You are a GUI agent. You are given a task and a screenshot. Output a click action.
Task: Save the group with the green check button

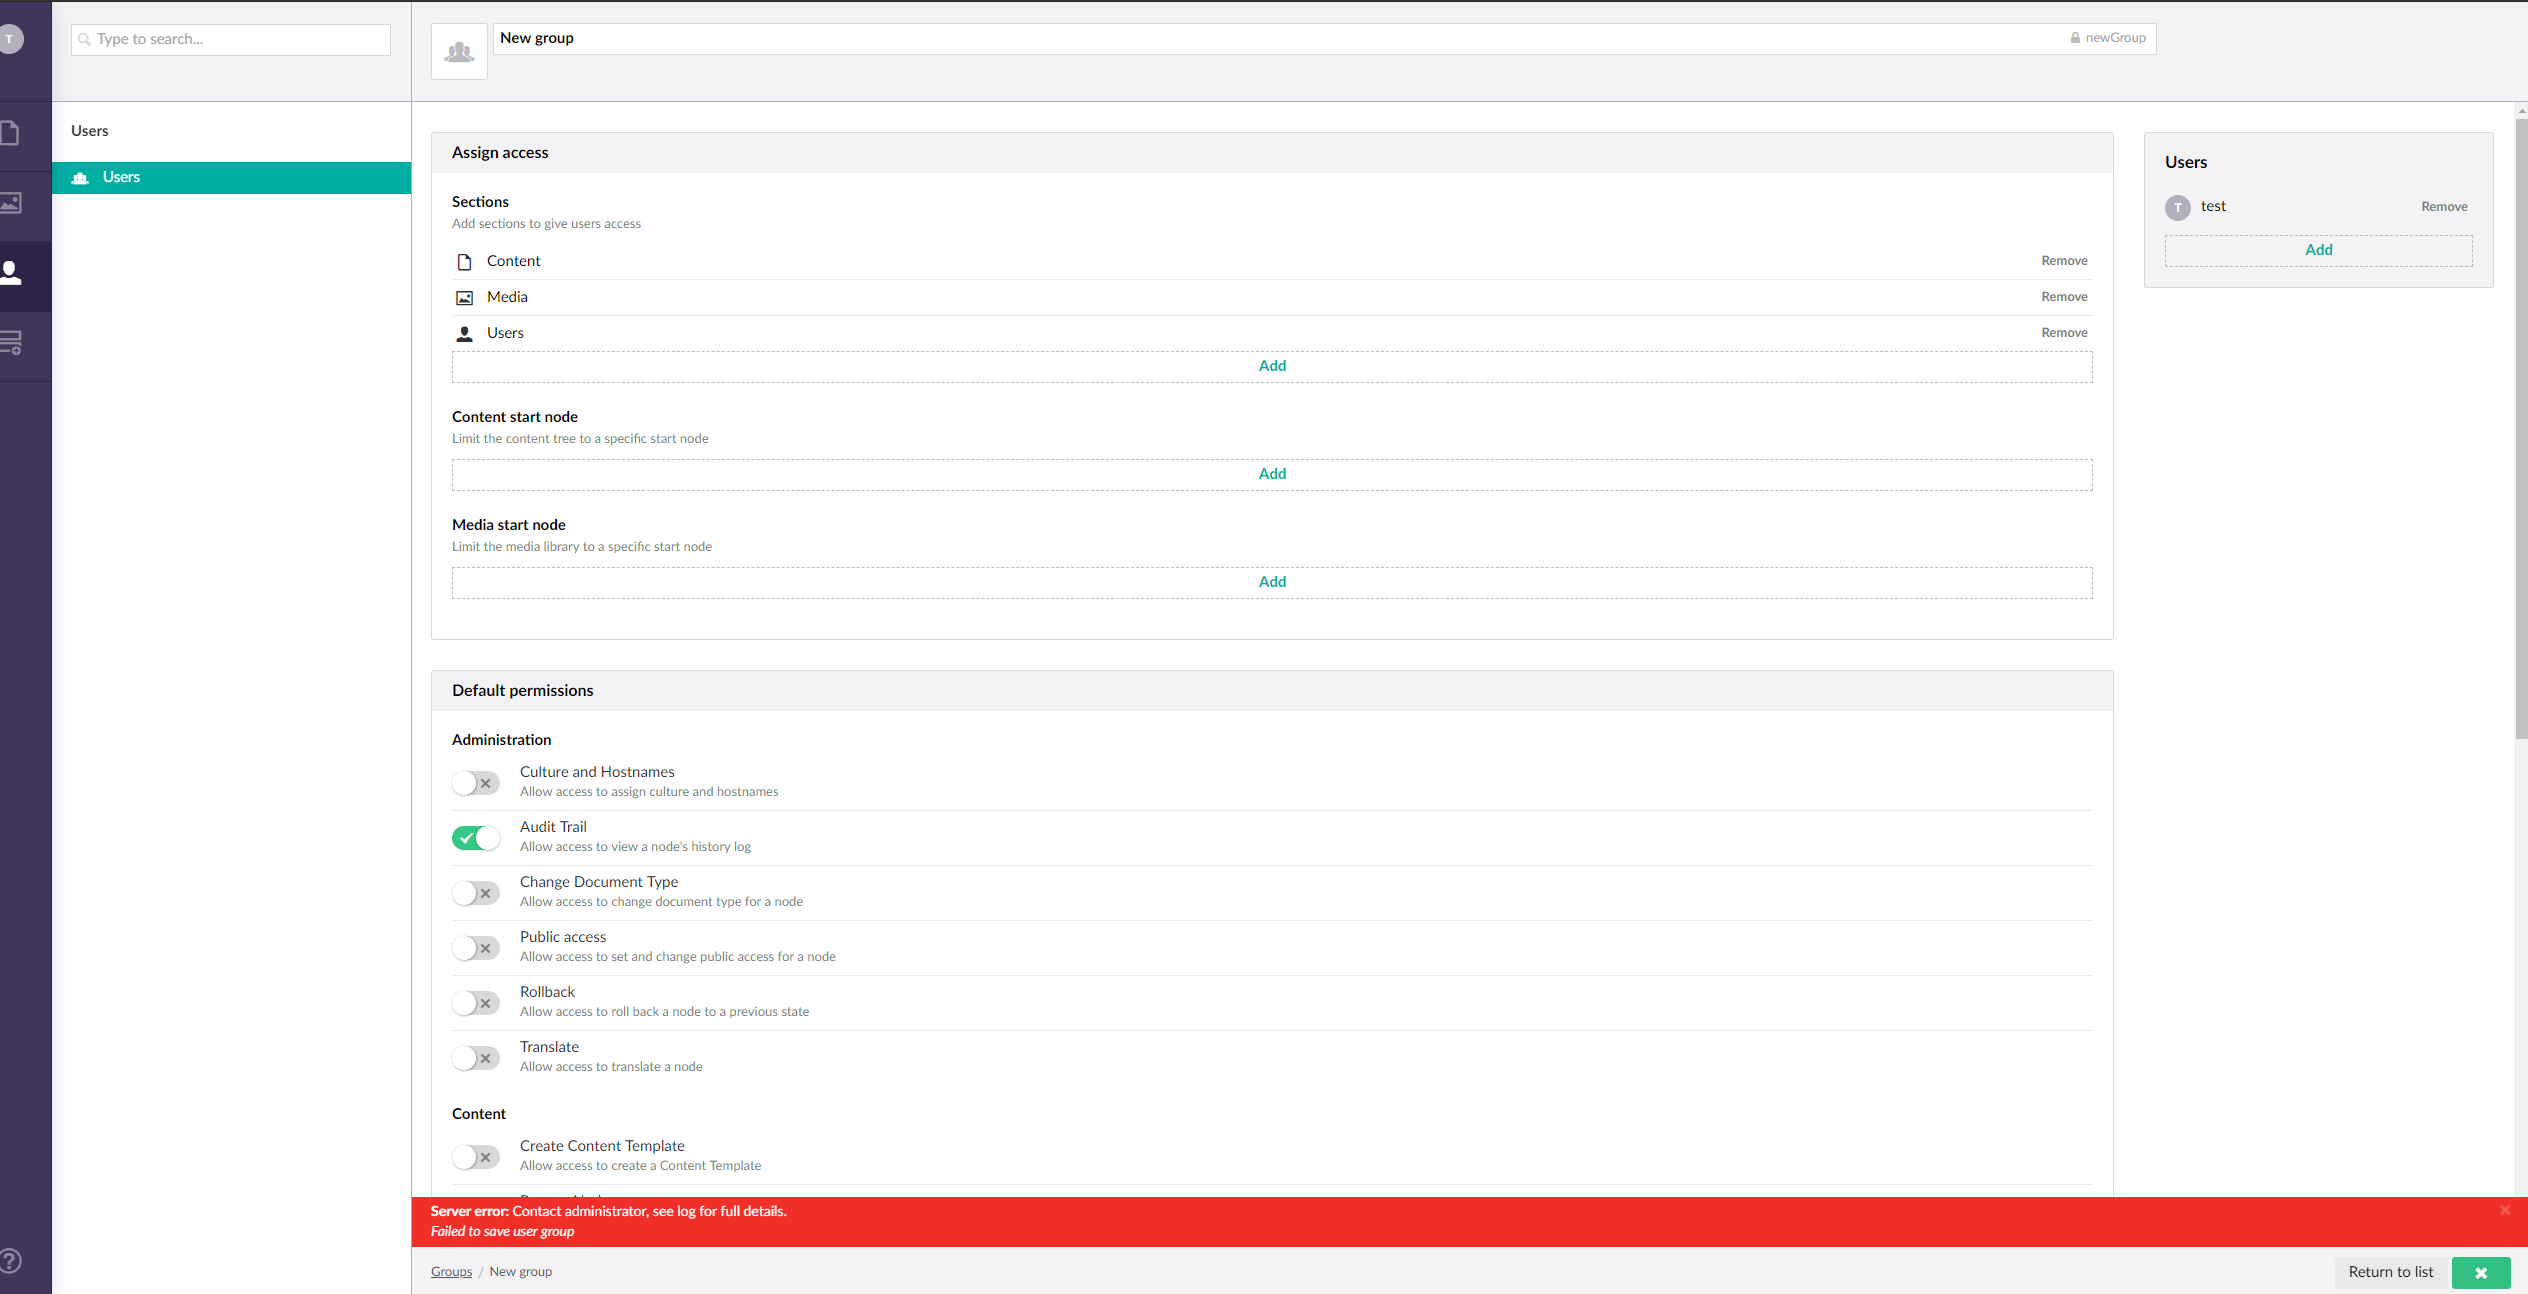coord(2481,1272)
